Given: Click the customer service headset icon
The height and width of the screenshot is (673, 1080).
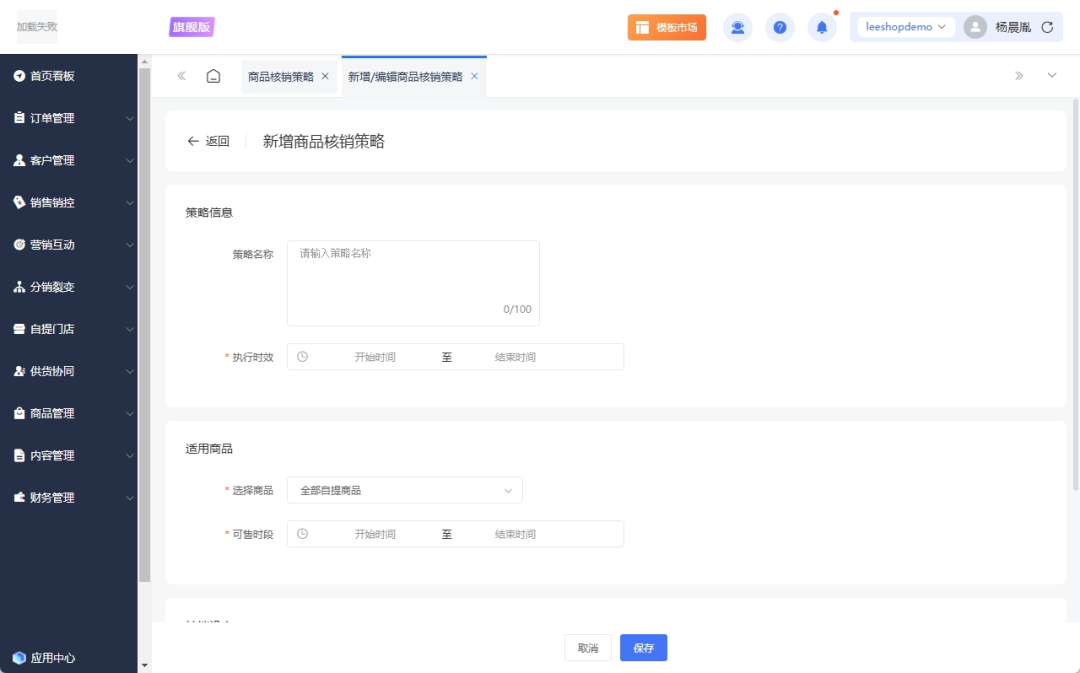Looking at the screenshot, I should coord(738,27).
